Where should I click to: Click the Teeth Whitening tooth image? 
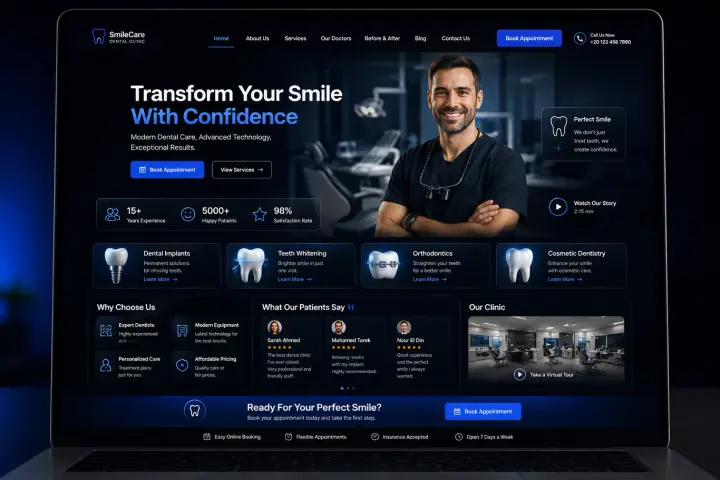tap(251, 265)
